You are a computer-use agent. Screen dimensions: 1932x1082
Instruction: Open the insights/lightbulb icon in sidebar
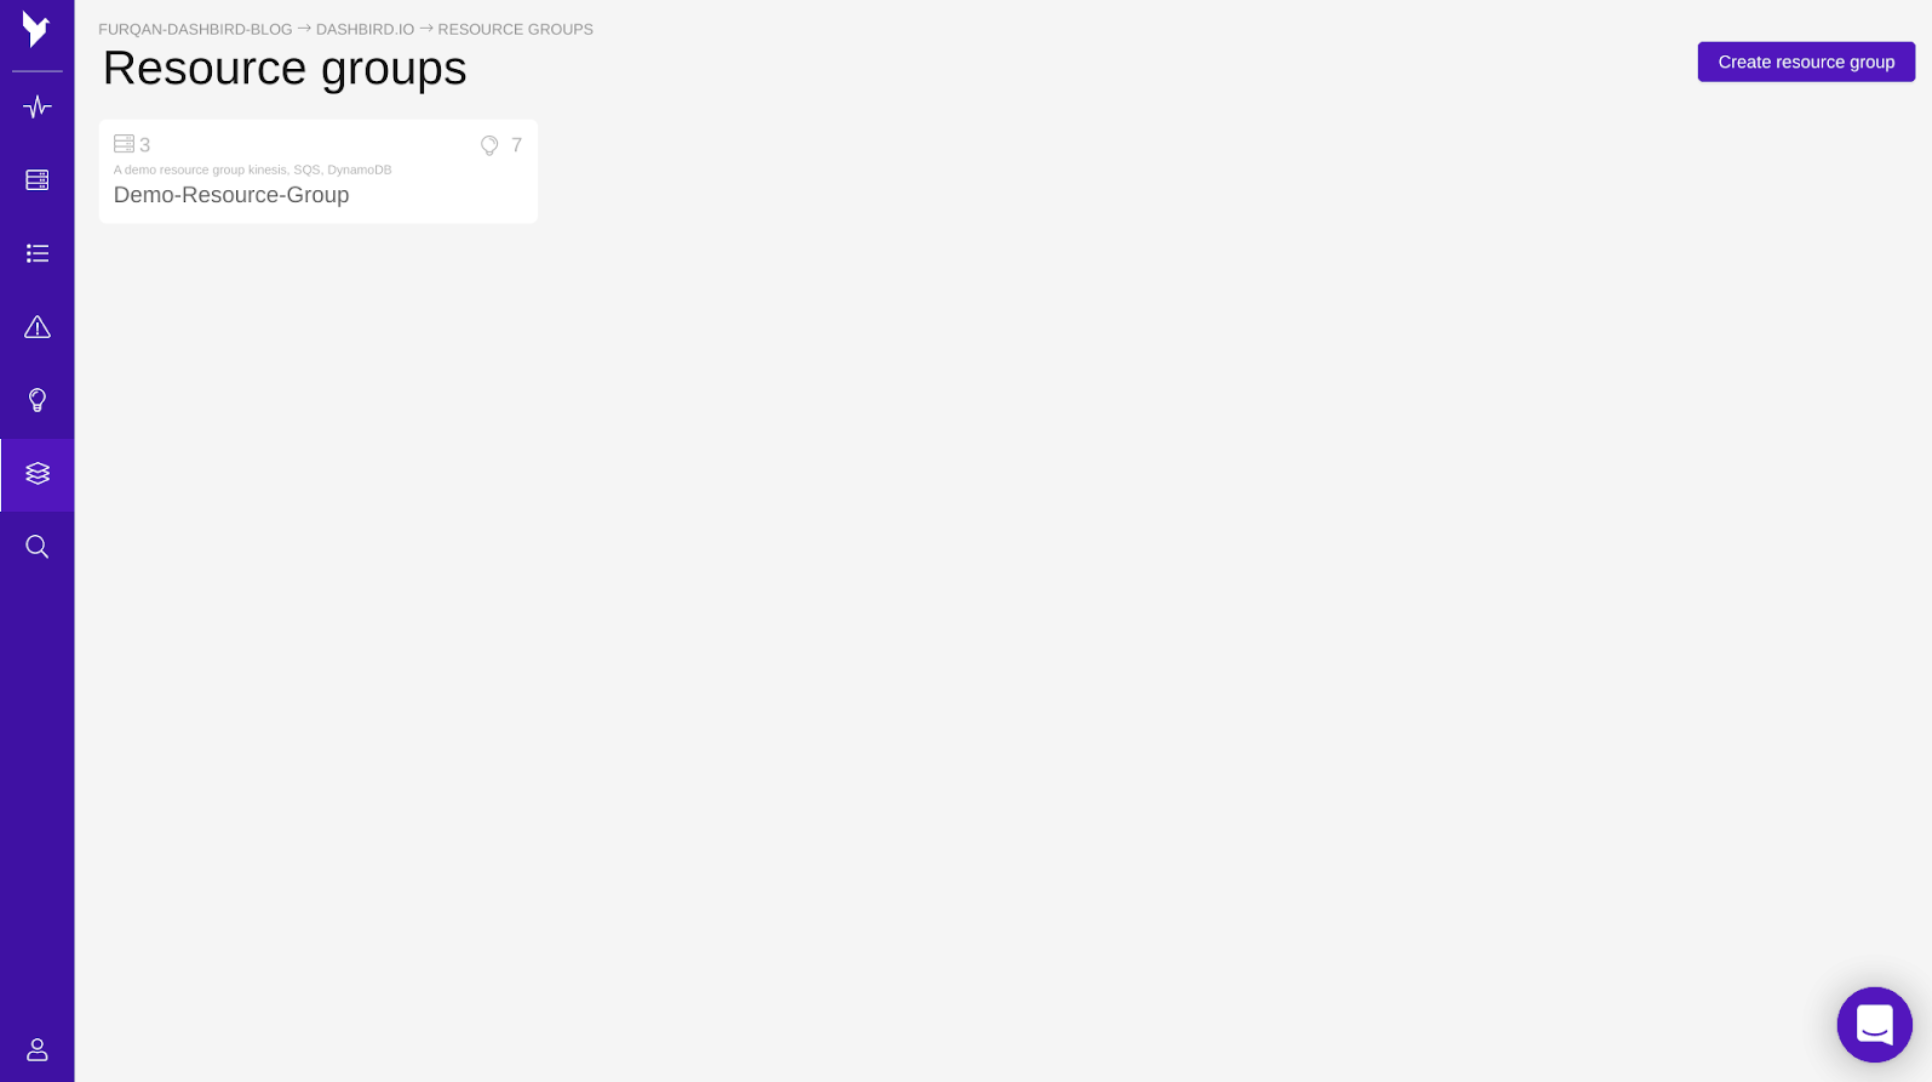coord(37,400)
